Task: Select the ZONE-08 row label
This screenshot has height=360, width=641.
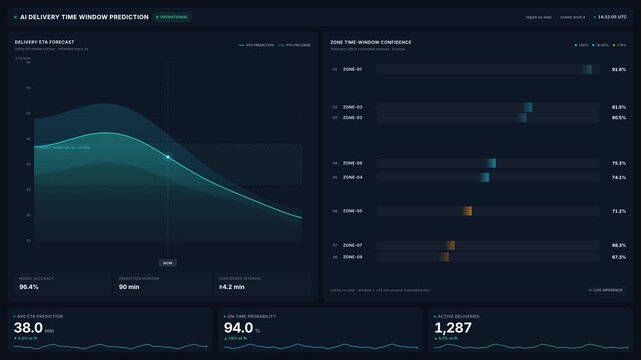Action: pos(352,257)
